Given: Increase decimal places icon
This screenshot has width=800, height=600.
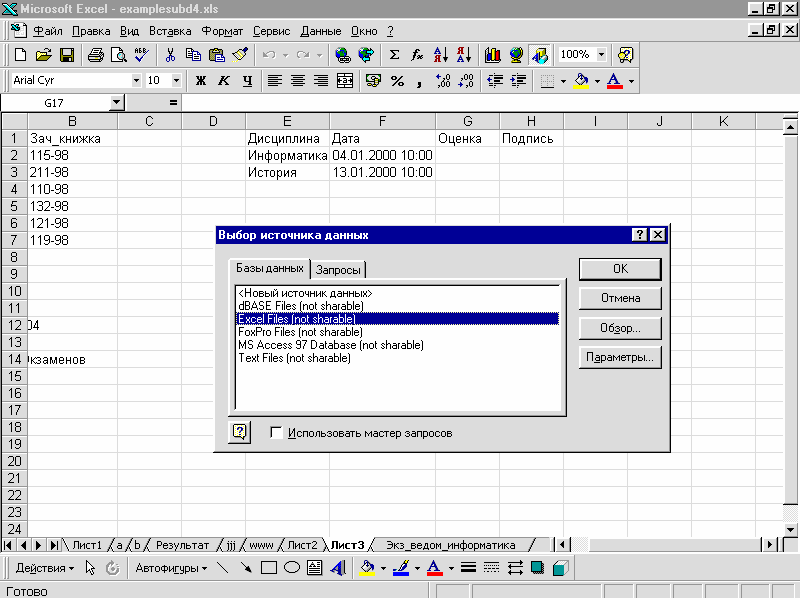Looking at the screenshot, I should pyautogui.click(x=443, y=81).
